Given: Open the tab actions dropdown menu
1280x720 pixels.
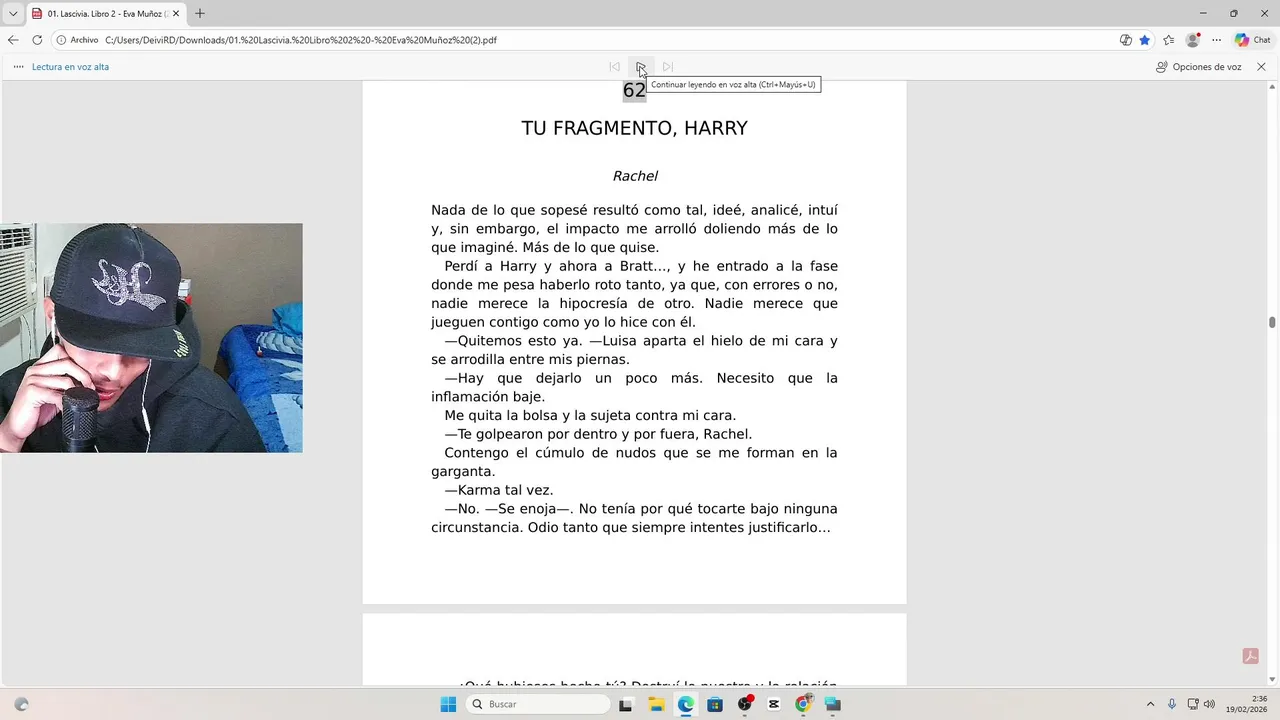Looking at the screenshot, I should click(13, 13).
